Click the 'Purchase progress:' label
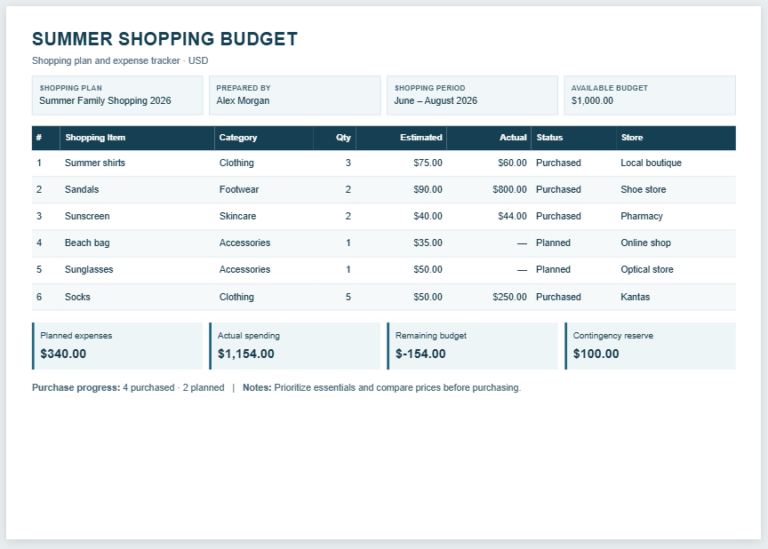This screenshot has height=549, width=768. pos(76,388)
